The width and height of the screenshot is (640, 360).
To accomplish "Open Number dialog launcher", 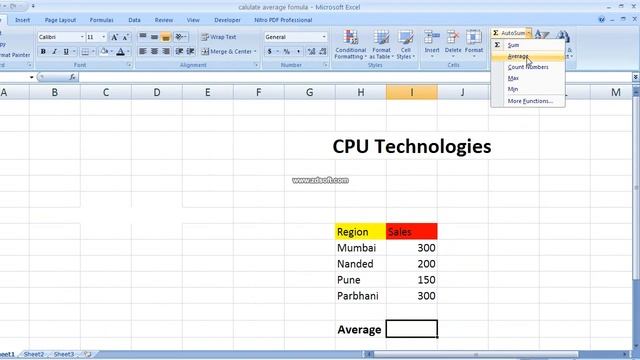I will click(325, 65).
